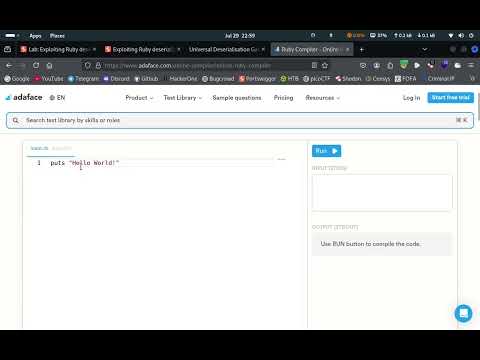Open the Firefox hamburger menu
This screenshot has height=360, width=480.
point(471,65)
